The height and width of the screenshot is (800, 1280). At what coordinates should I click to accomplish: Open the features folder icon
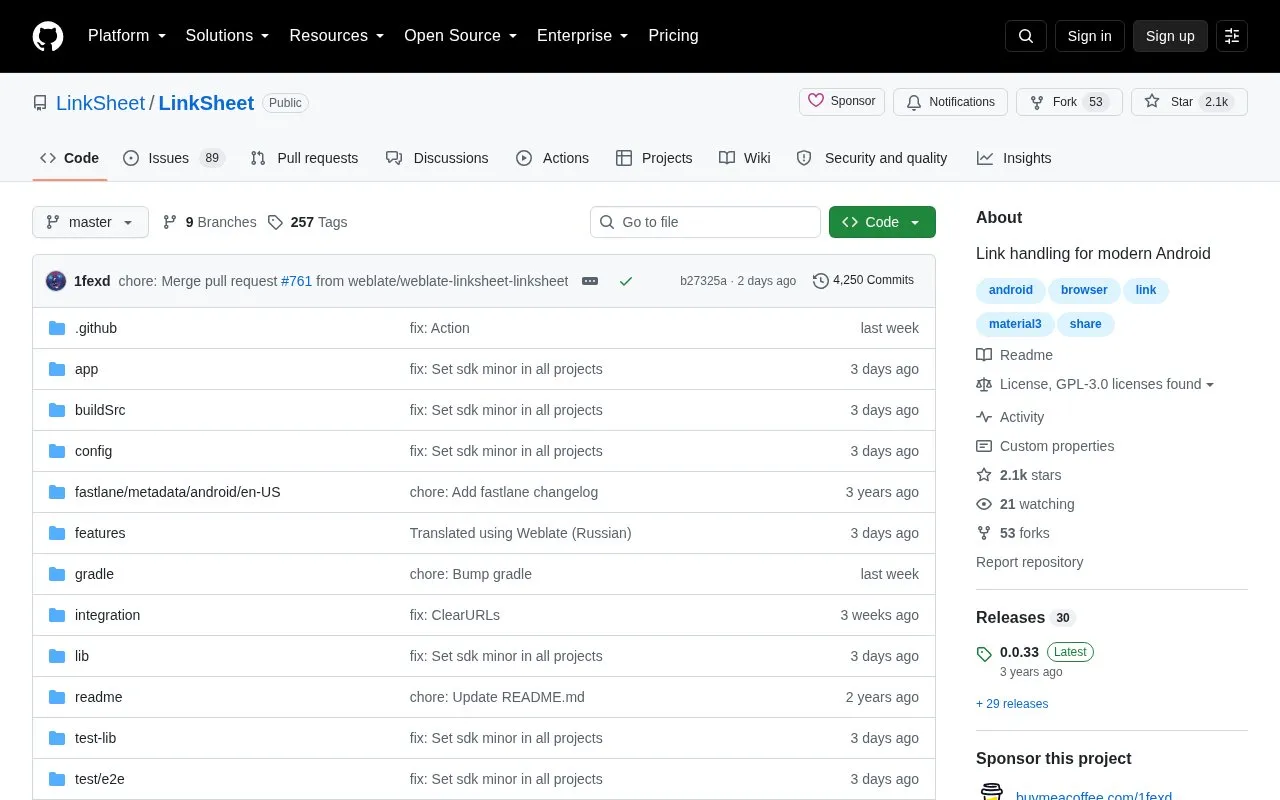click(x=57, y=533)
